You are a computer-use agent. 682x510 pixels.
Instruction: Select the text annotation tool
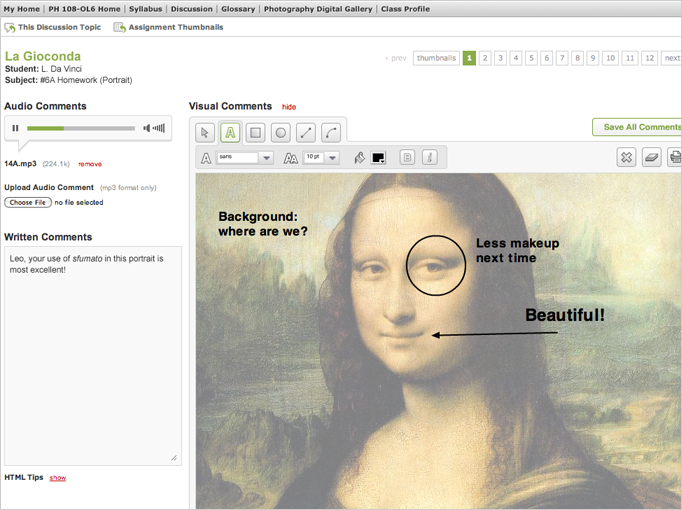[x=230, y=132]
